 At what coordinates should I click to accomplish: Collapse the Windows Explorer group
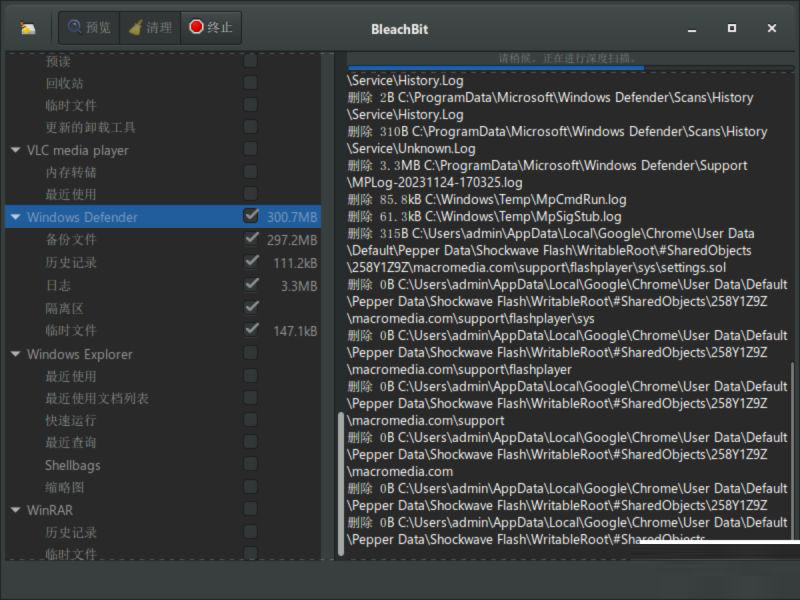15,354
